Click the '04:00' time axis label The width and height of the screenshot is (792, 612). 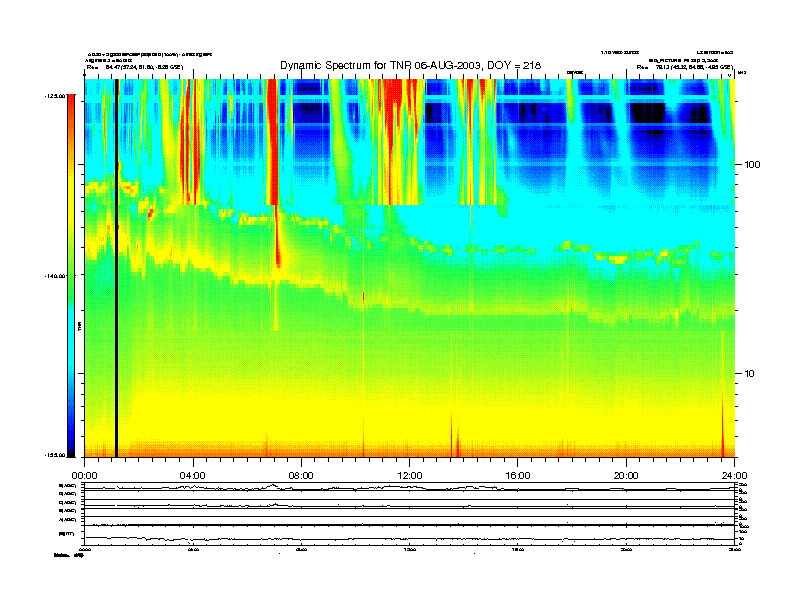coord(193,476)
